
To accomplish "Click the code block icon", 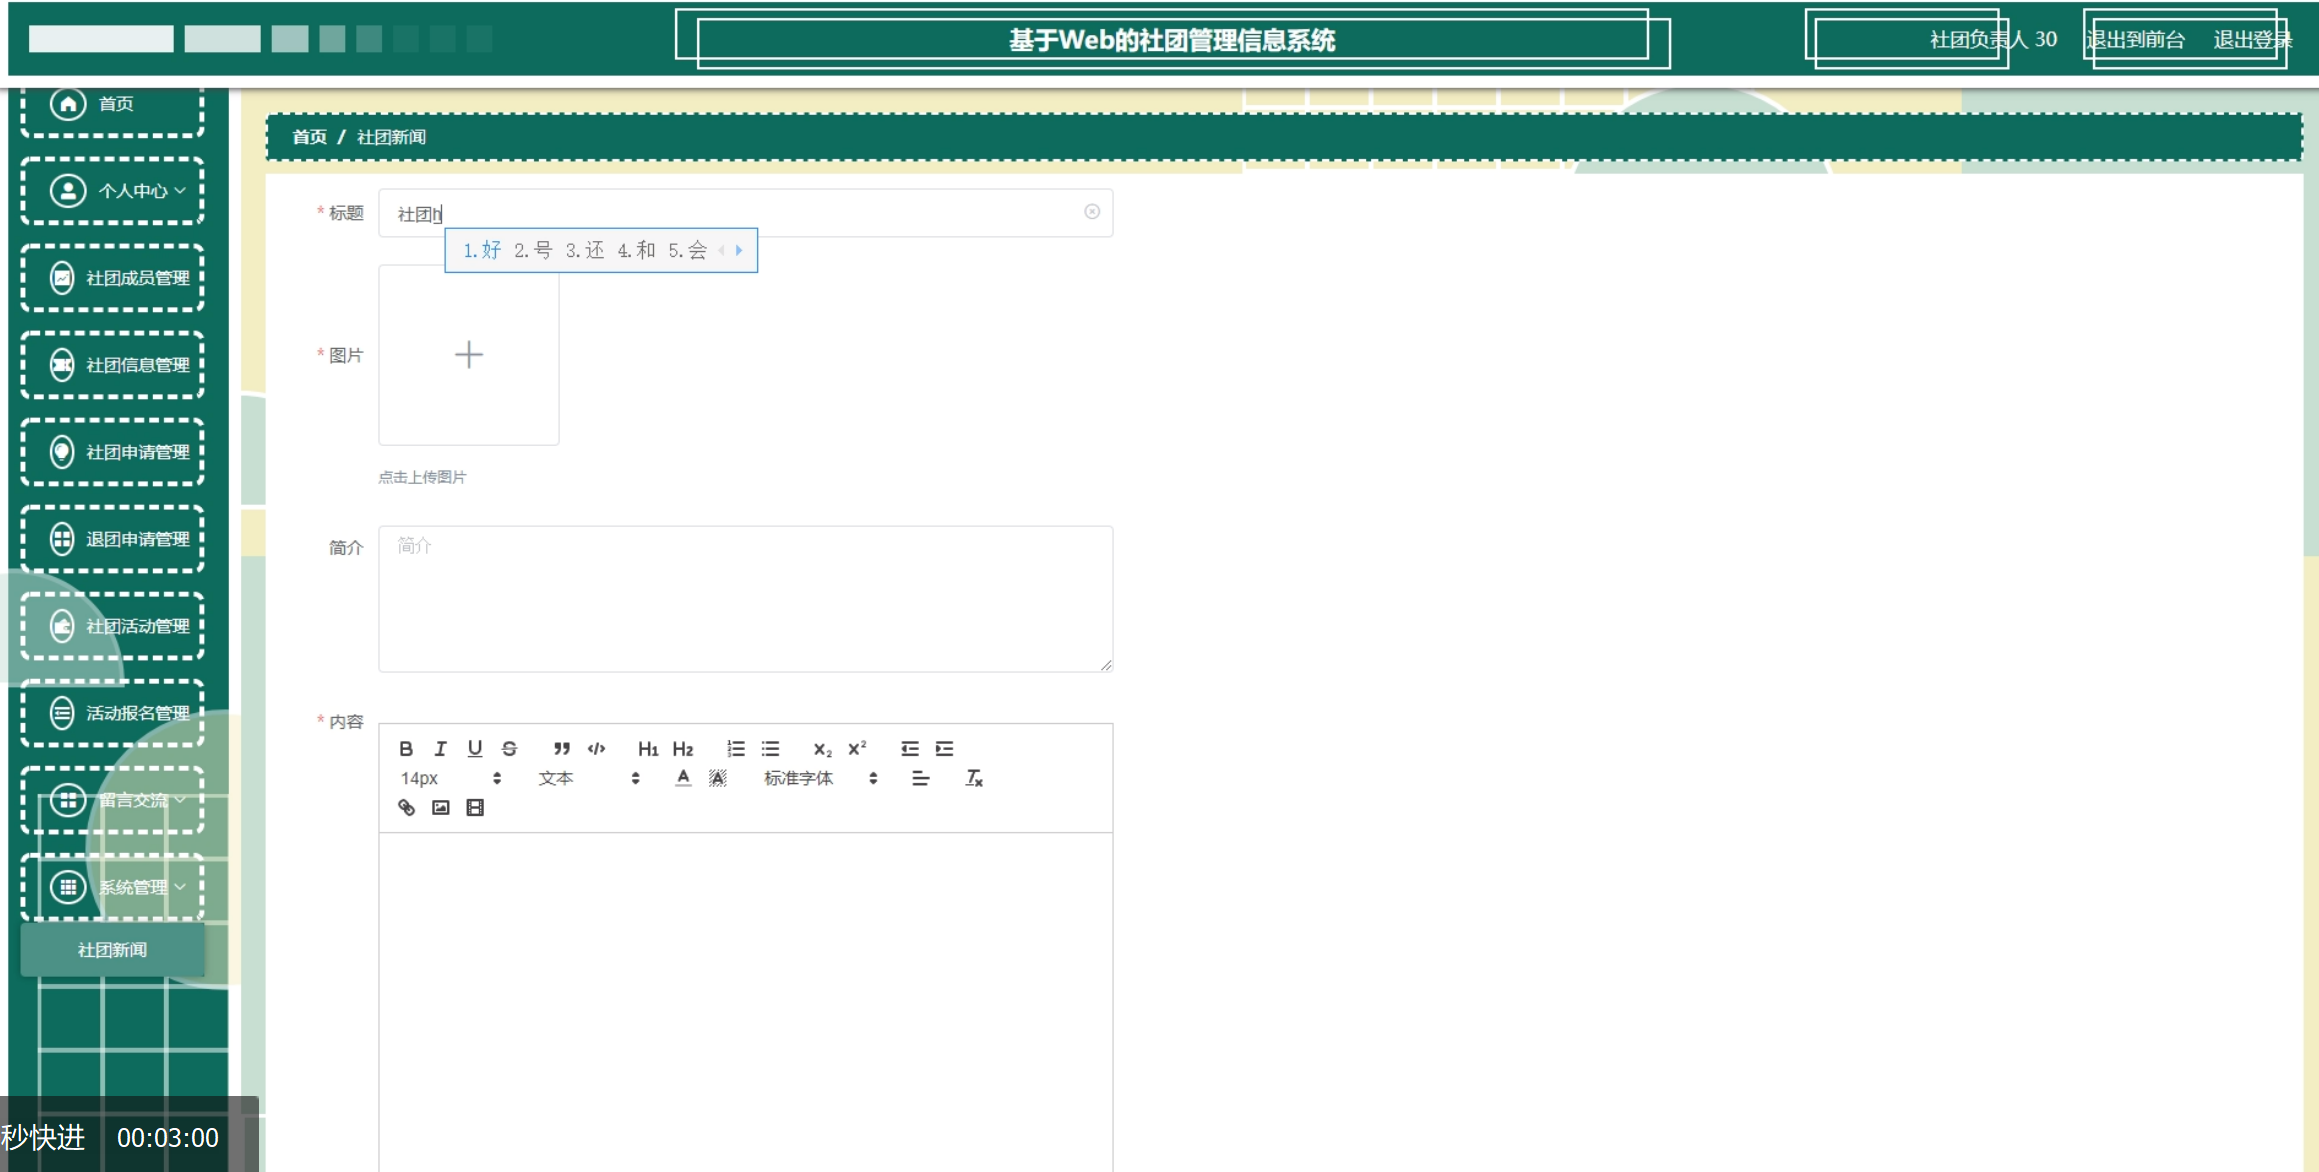I will (x=597, y=748).
